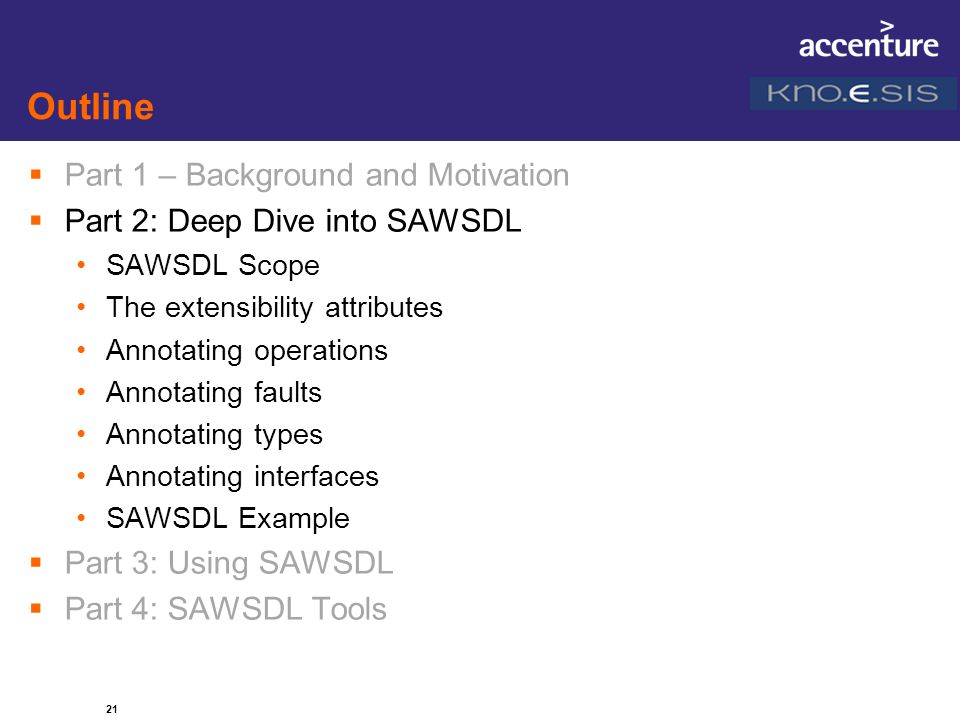Click the SAWSDL Scope bullet item
The image size is (960, 720).
213,266
